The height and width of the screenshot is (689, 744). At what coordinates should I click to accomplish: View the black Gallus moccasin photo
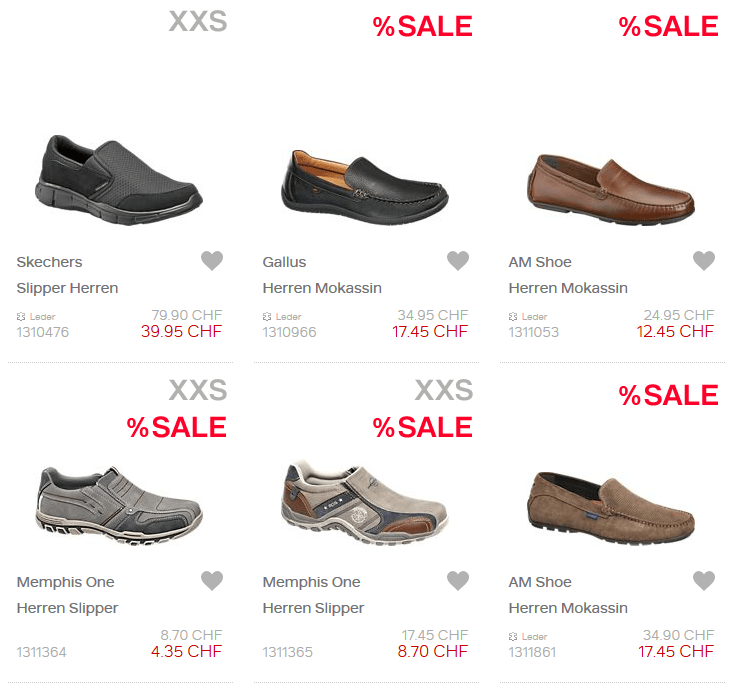click(367, 180)
